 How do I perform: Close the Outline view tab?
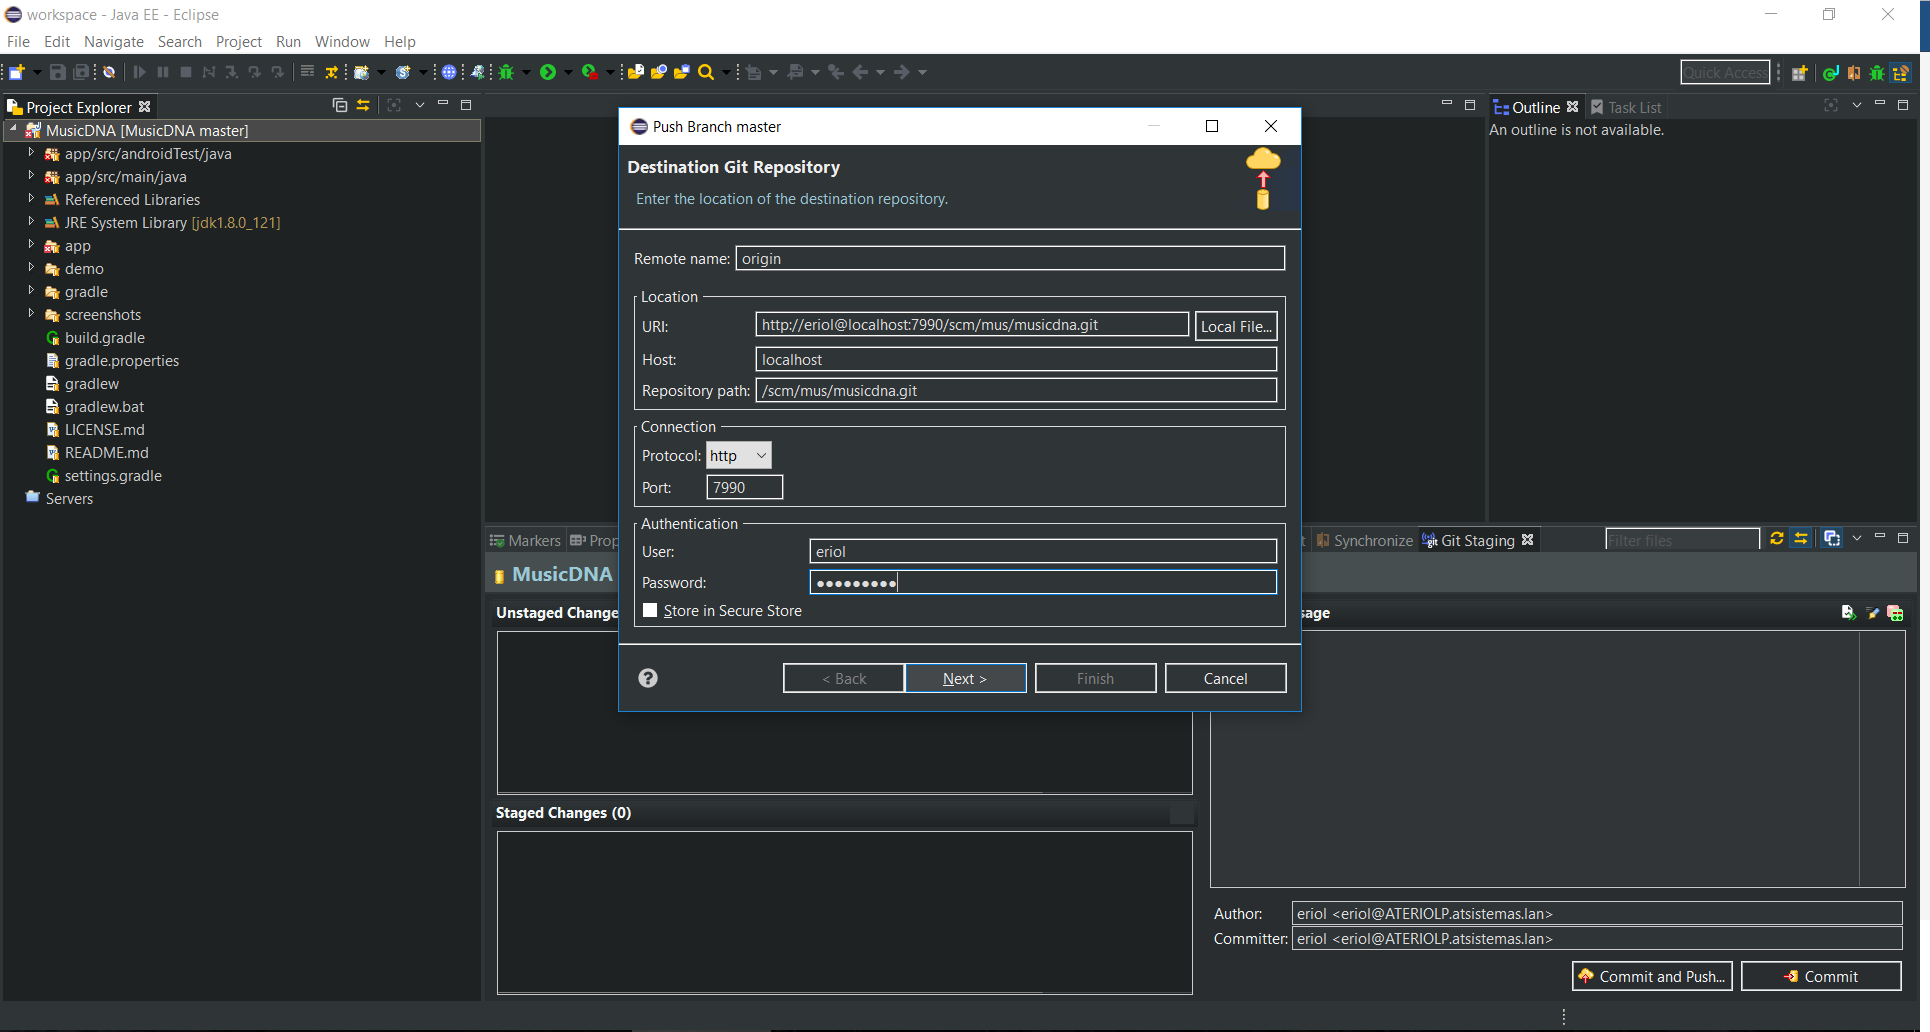click(x=1573, y=107)
